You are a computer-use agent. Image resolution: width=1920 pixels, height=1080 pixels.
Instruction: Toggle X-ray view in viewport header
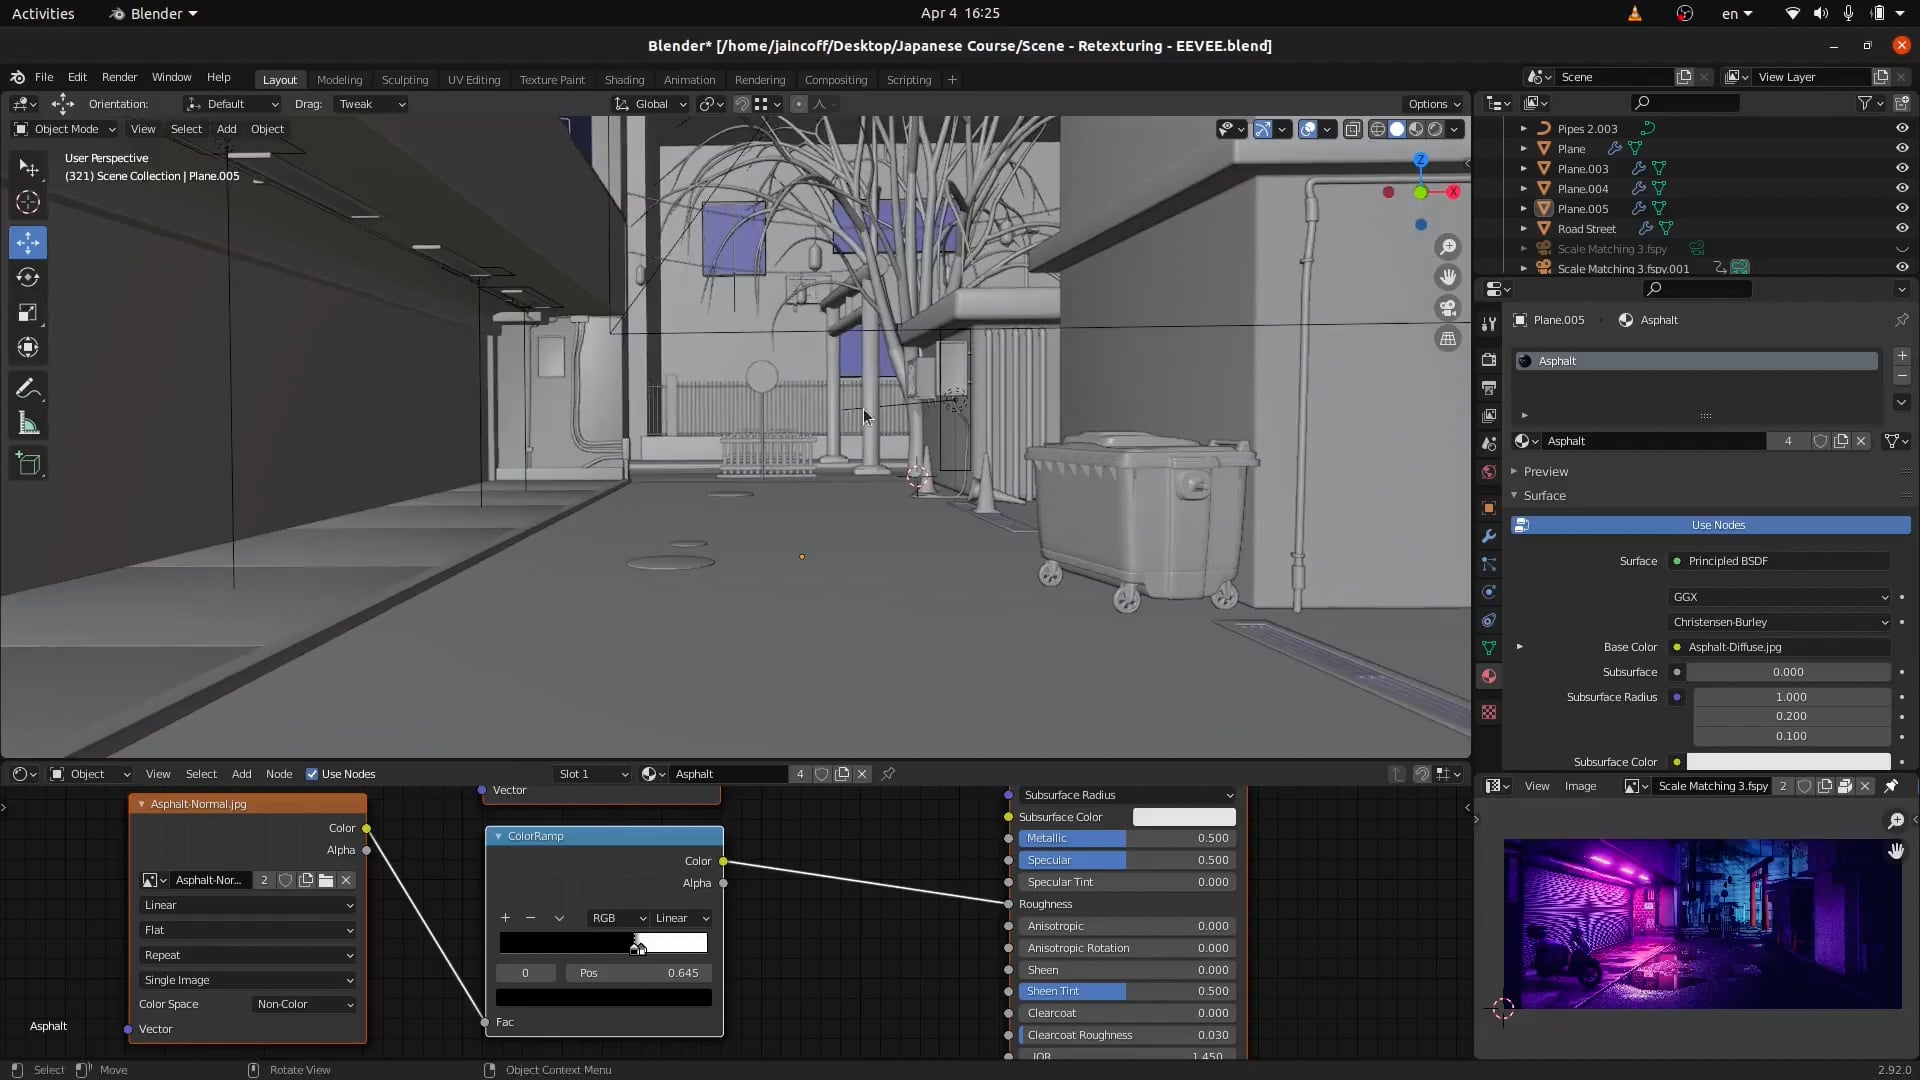[x=1352, y=129]
